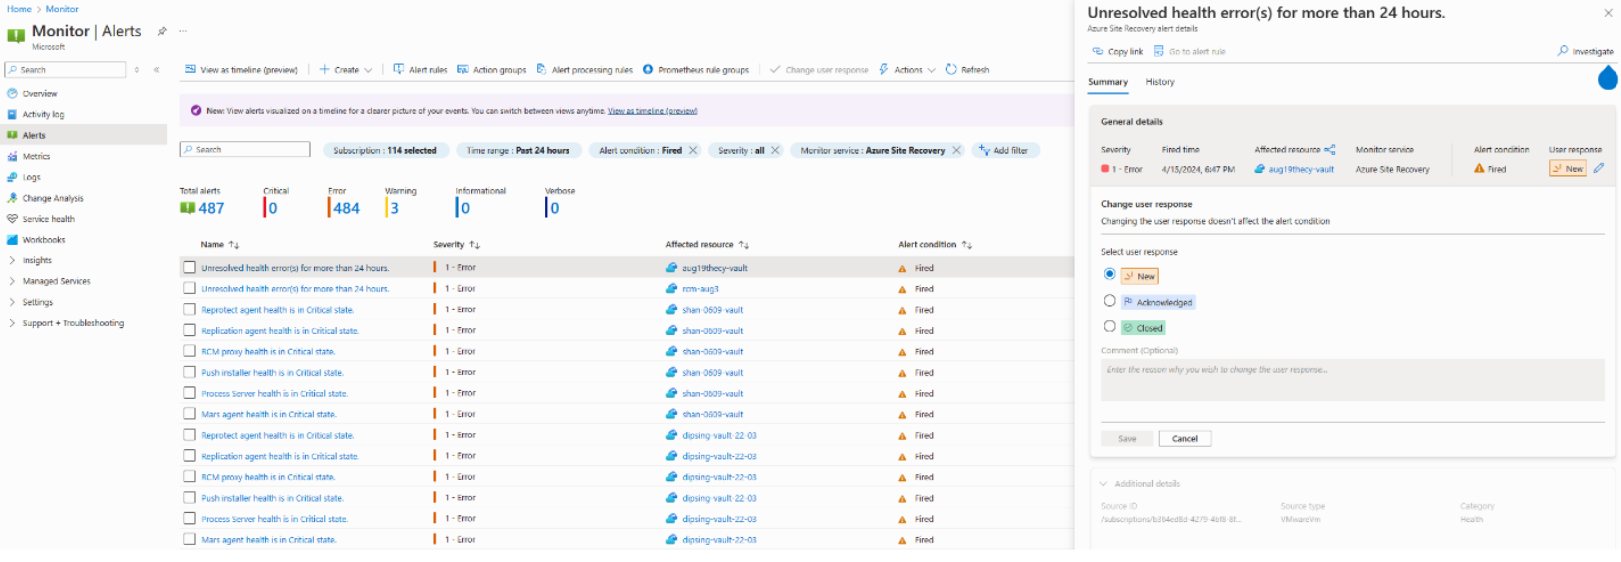This screenshot has width=1621, height=562.
Task: Remove the Monitor service filter
Action: click(x=956, y=151)
